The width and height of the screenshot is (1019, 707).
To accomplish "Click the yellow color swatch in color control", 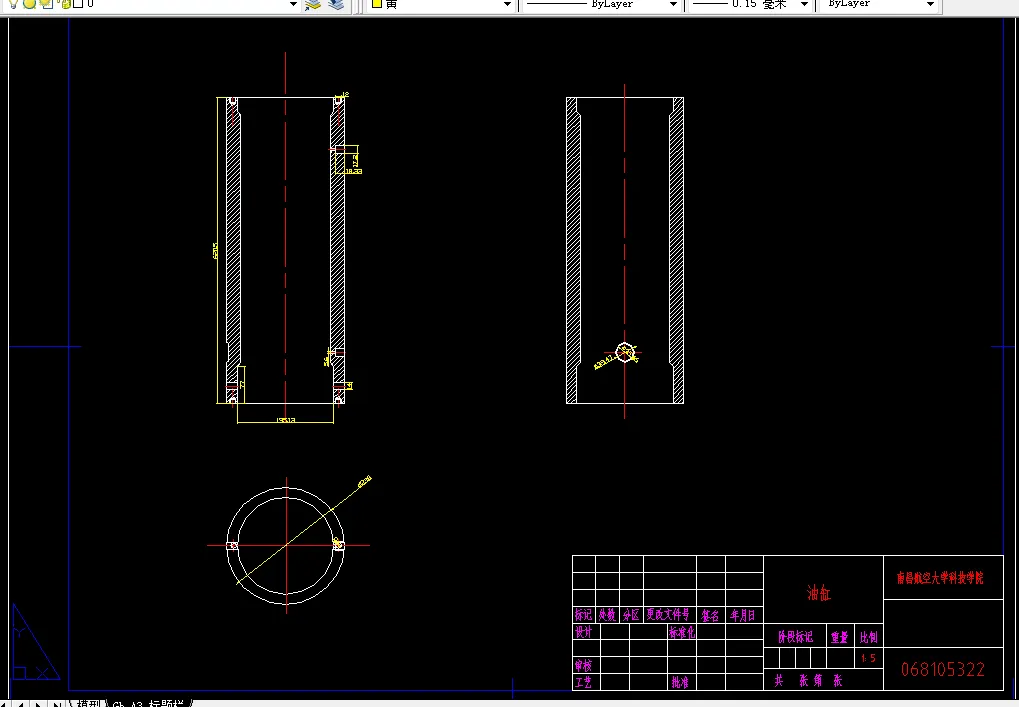I will (376, 3).
